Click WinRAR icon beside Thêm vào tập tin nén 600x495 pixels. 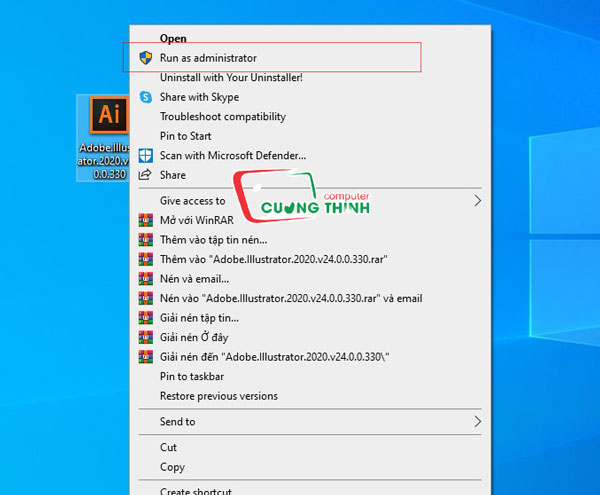point(145,240)
